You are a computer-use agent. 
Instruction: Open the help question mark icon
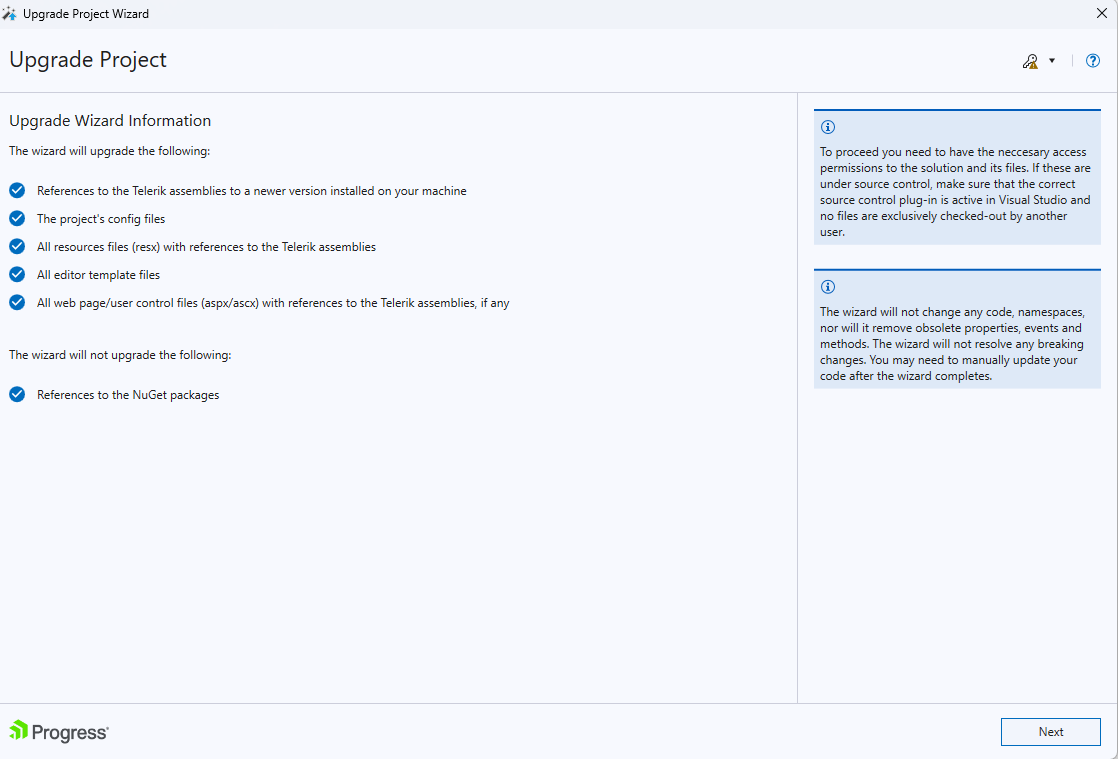coord(1093,61)
